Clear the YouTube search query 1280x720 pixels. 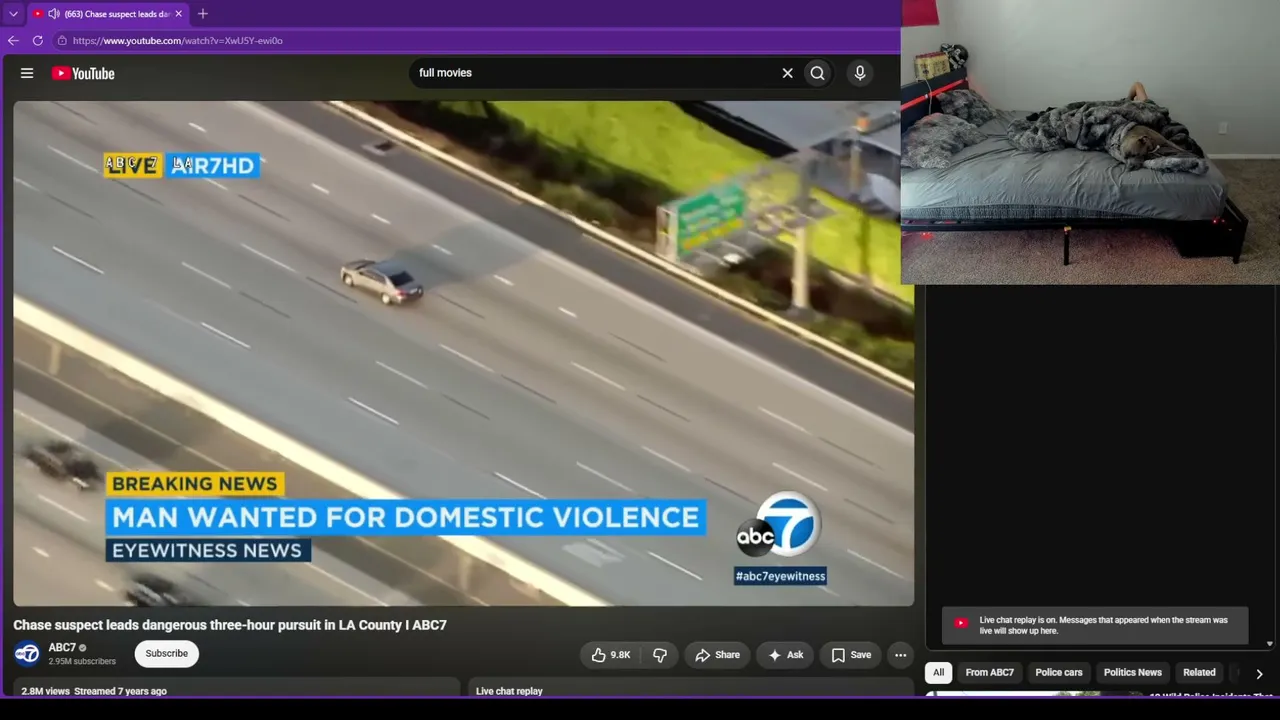[x=787, y=73]
